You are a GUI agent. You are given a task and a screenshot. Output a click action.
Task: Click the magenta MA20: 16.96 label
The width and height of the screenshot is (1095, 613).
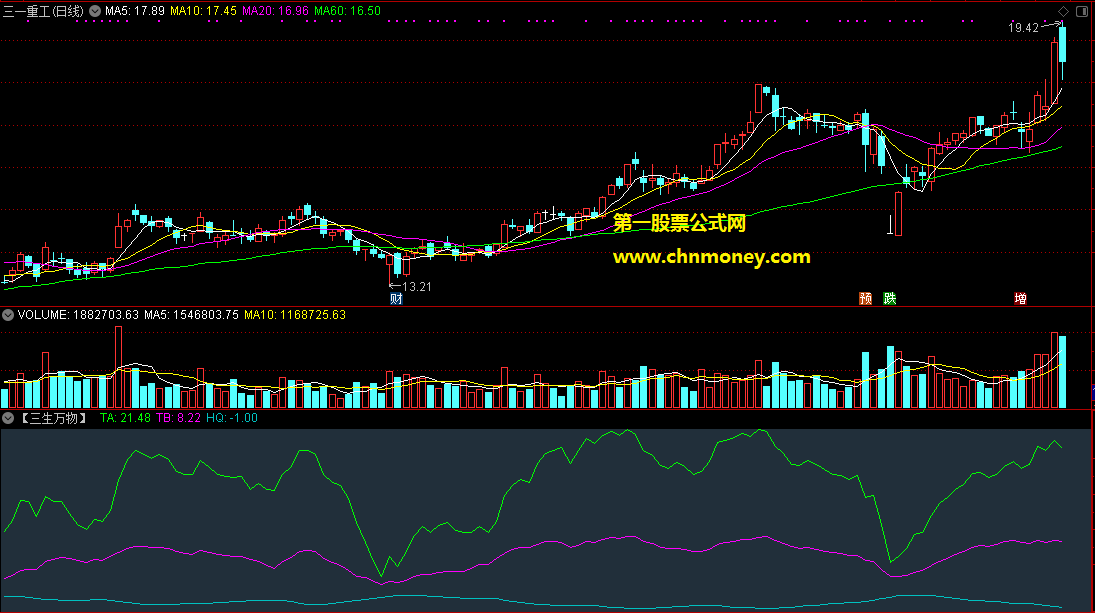(x=275, y=11)
